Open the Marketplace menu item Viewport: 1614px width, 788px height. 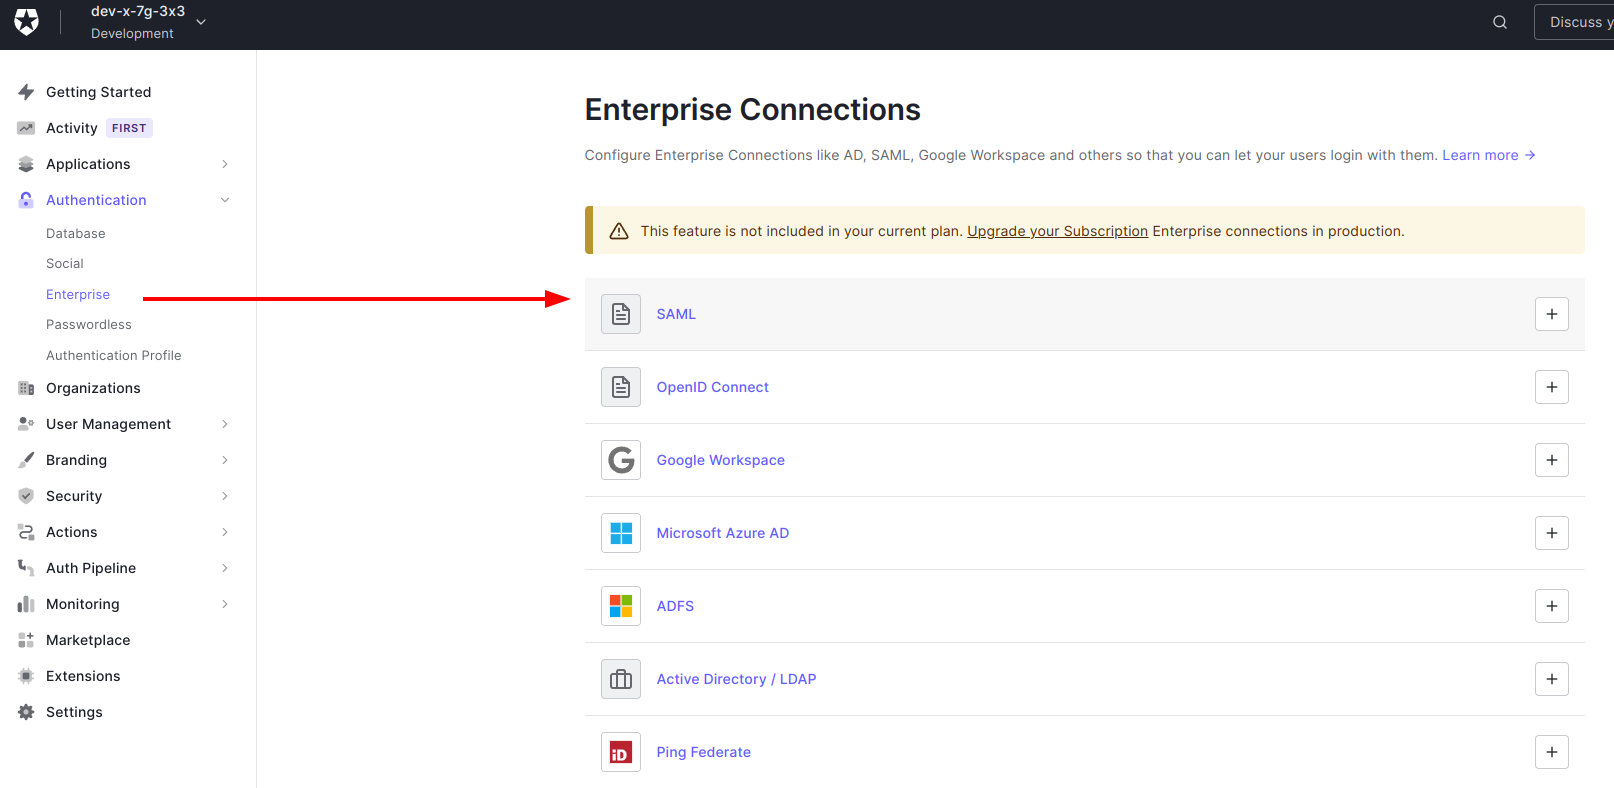88,640
